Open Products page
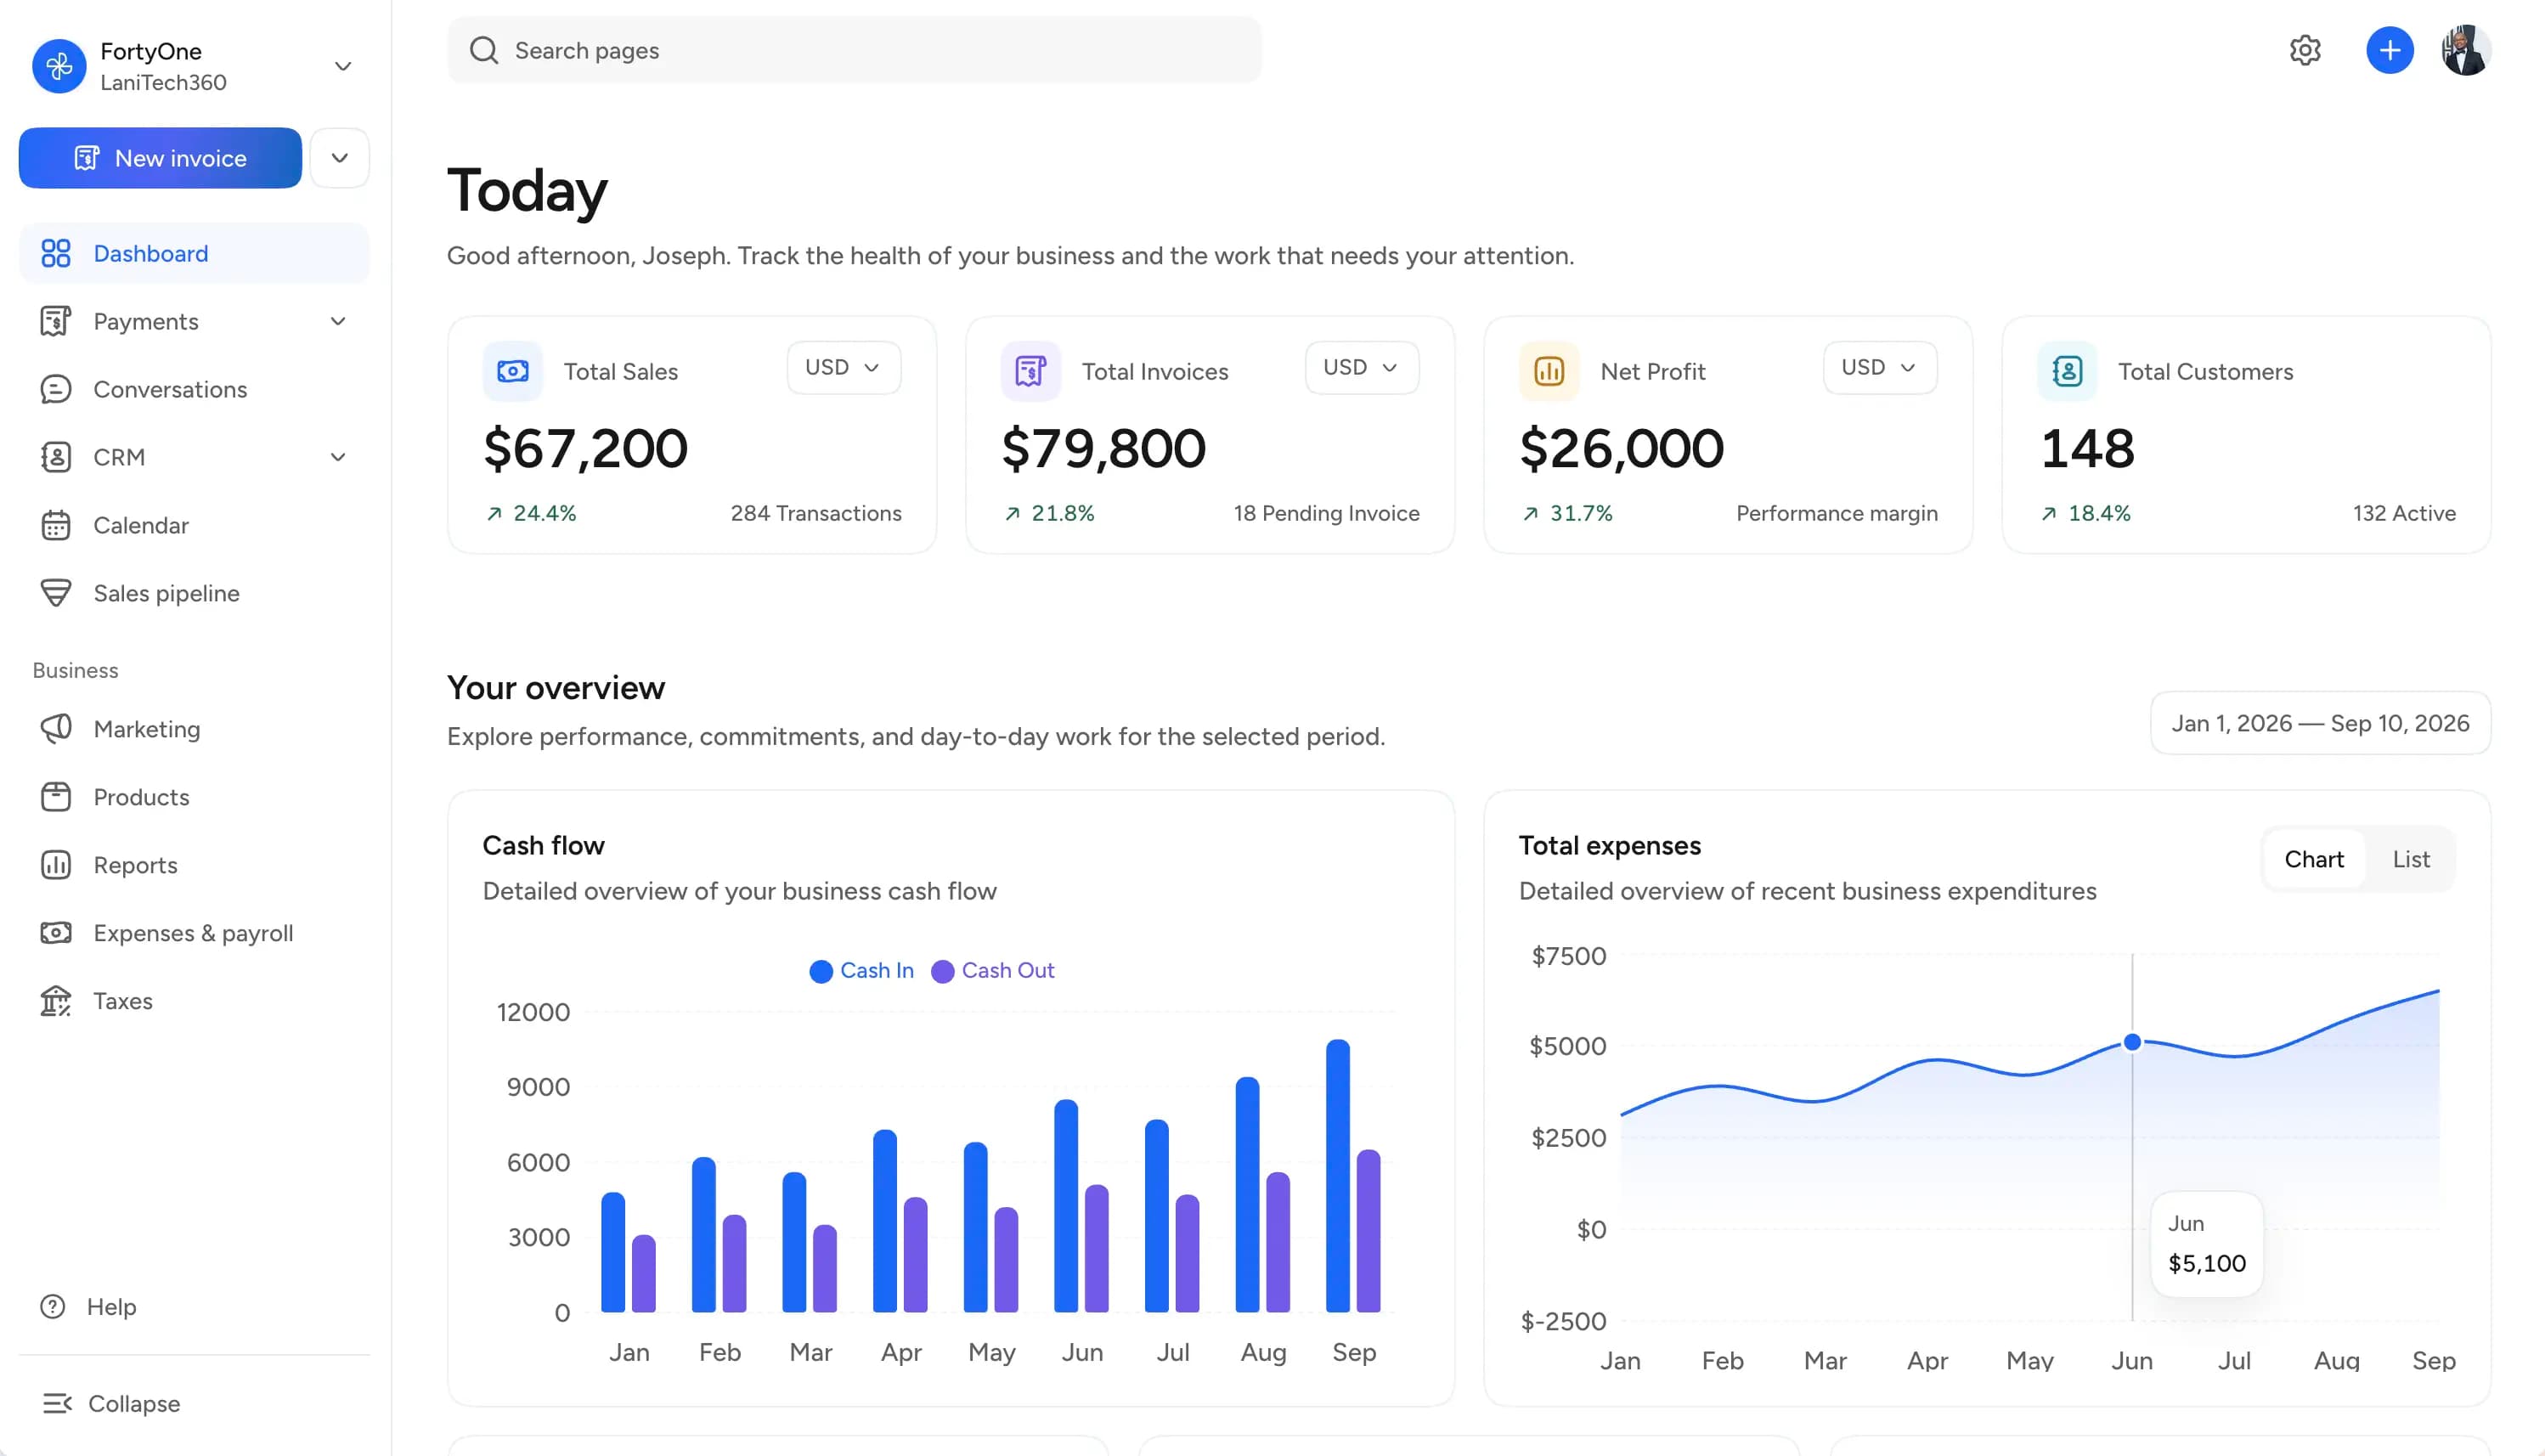The image size is (2545, 1456). pyautogui.click(x=194, y=797)
